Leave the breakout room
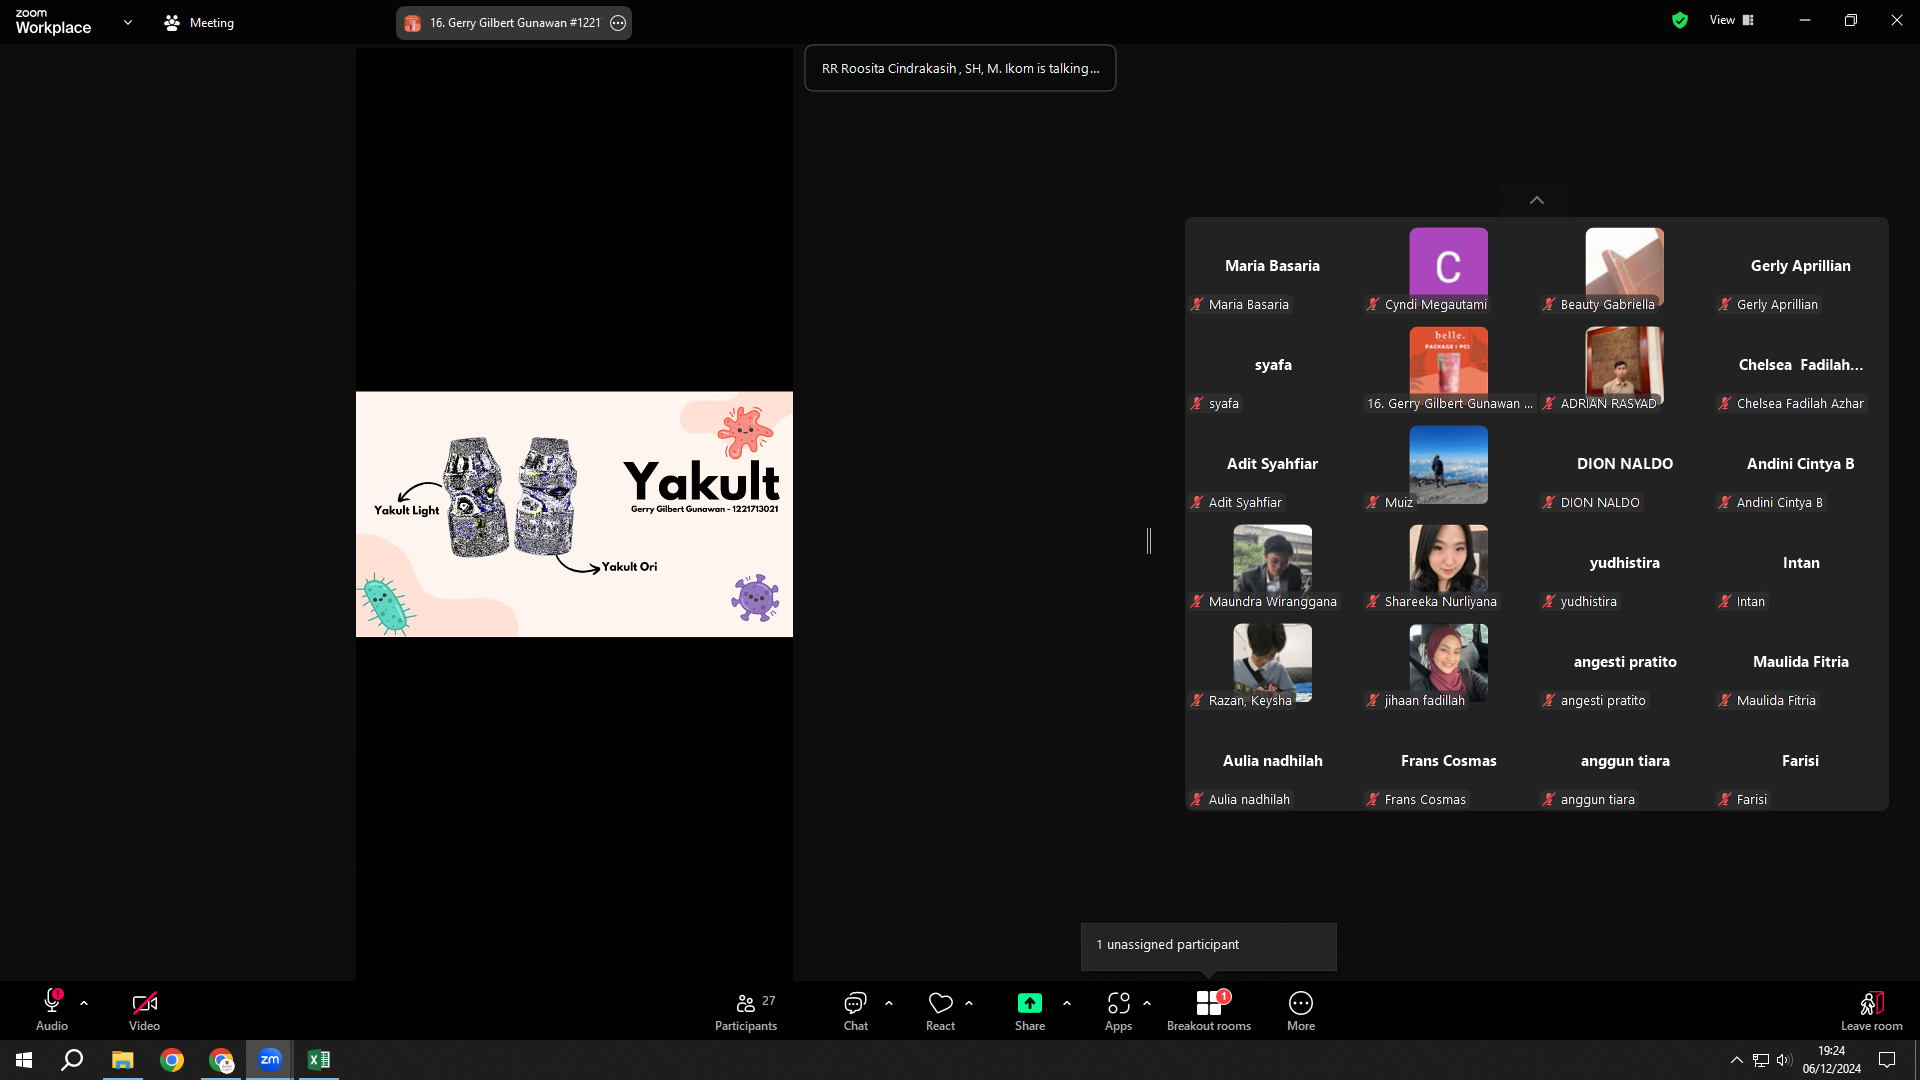 [1872, 1010]
